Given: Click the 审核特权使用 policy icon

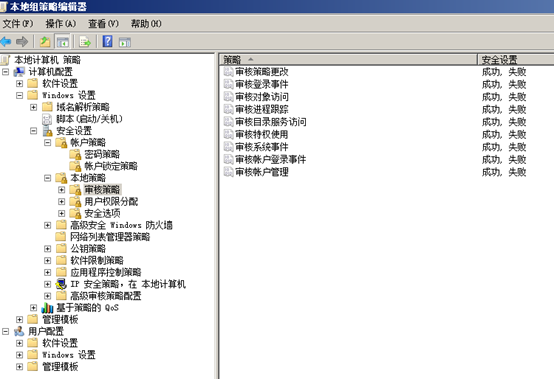Looking at the screenshot, I should coord(229,134).
